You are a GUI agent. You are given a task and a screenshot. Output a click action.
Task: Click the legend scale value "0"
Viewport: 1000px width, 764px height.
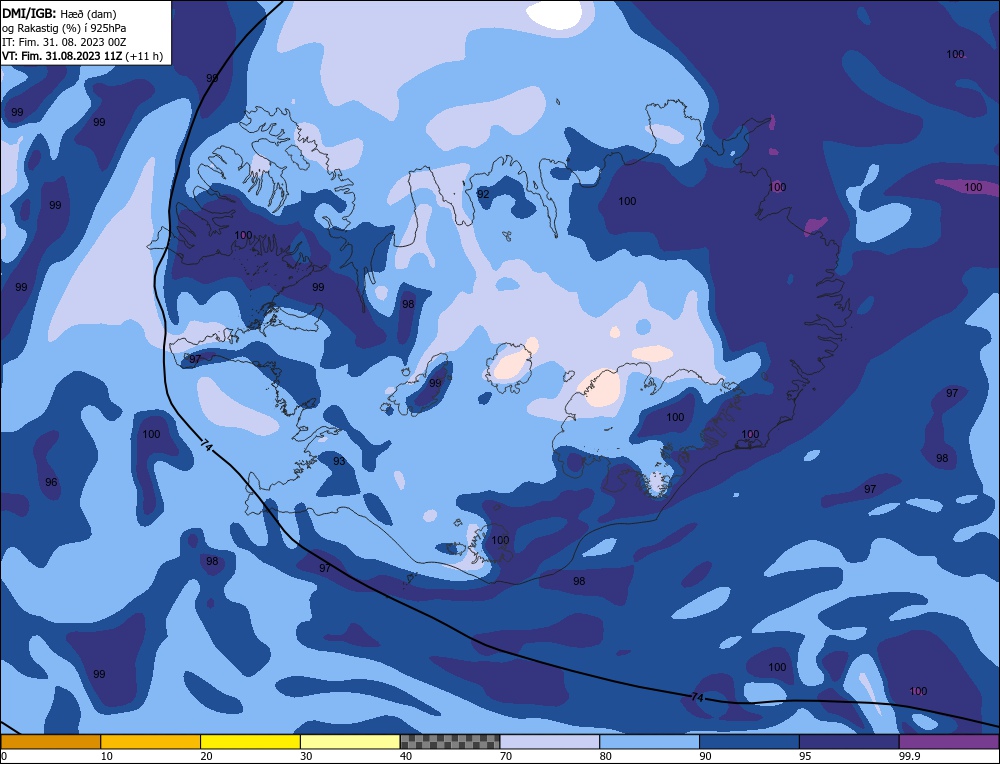coord(4,756)
